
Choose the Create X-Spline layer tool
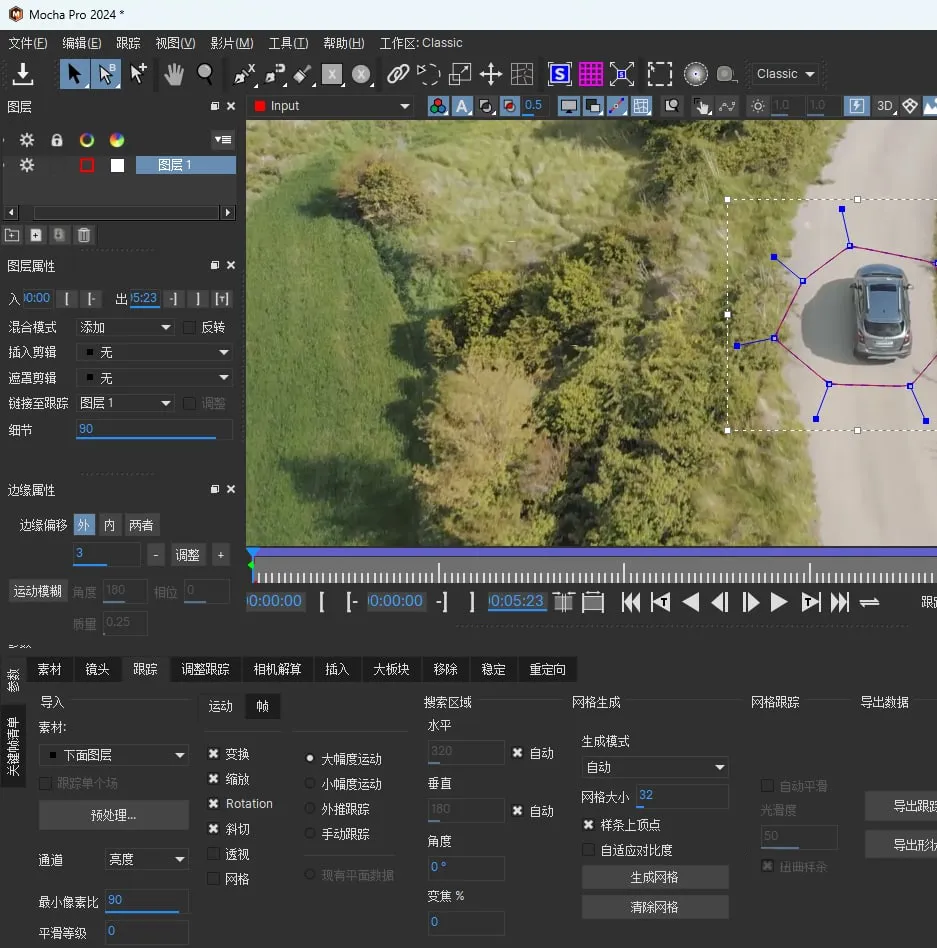coord(244,74)
